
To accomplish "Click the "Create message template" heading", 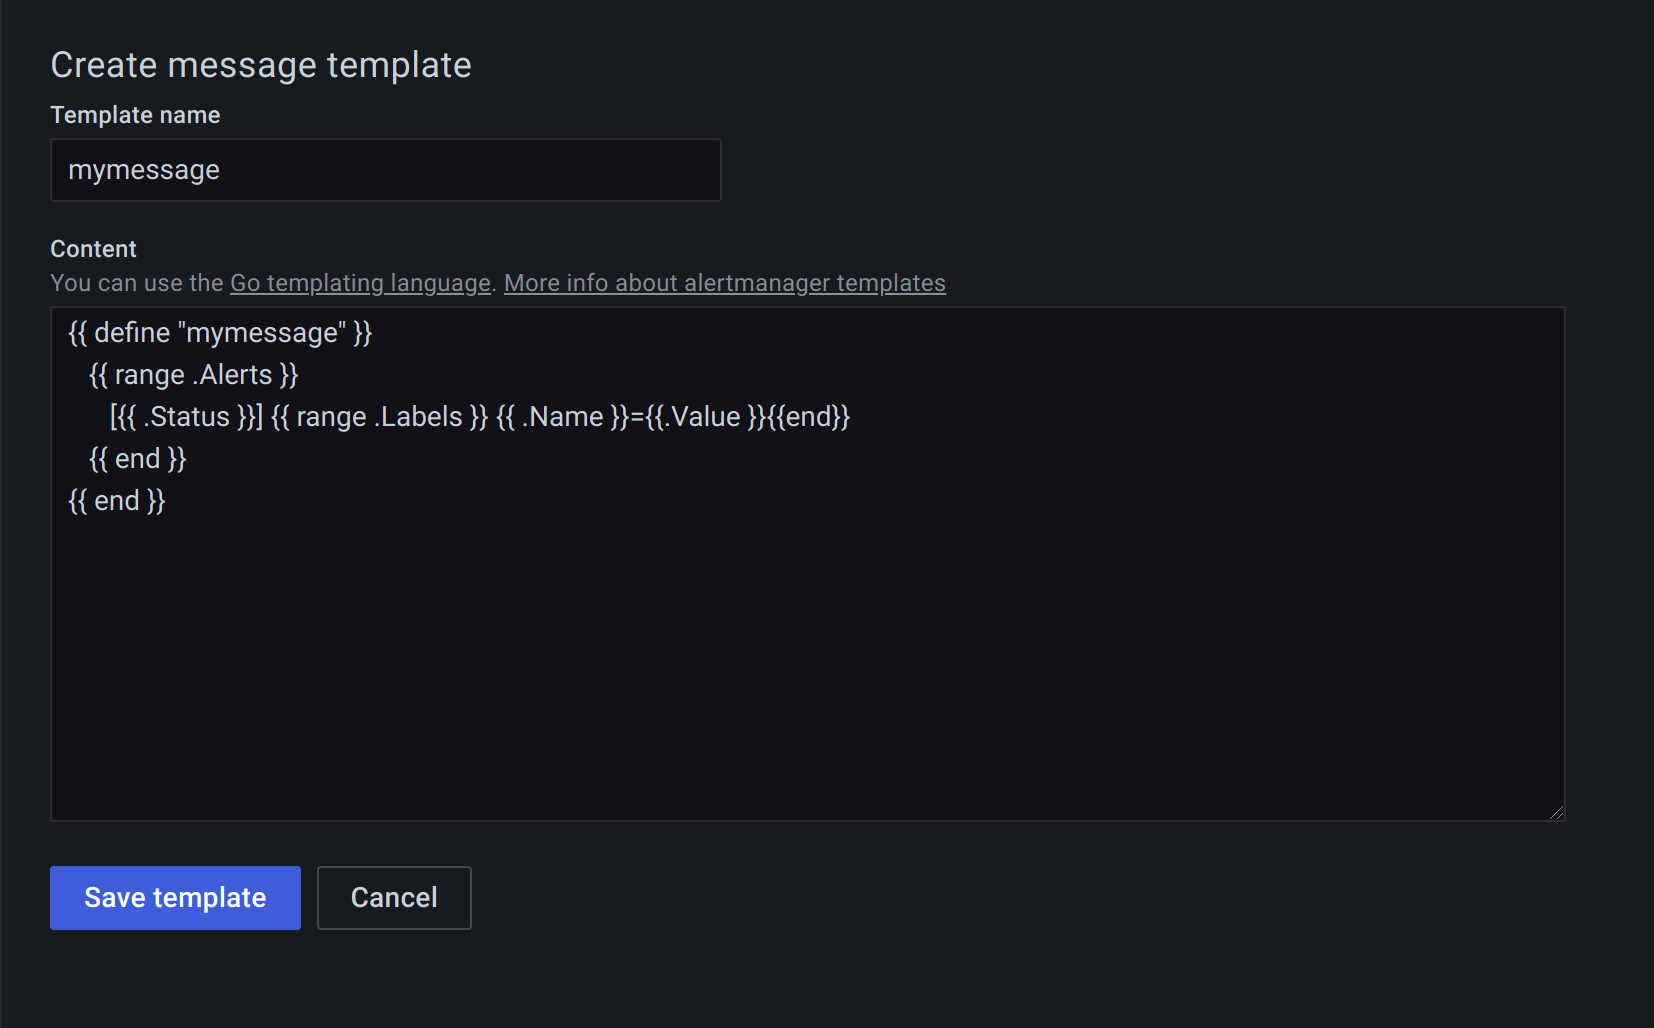I will pos(261,64).
